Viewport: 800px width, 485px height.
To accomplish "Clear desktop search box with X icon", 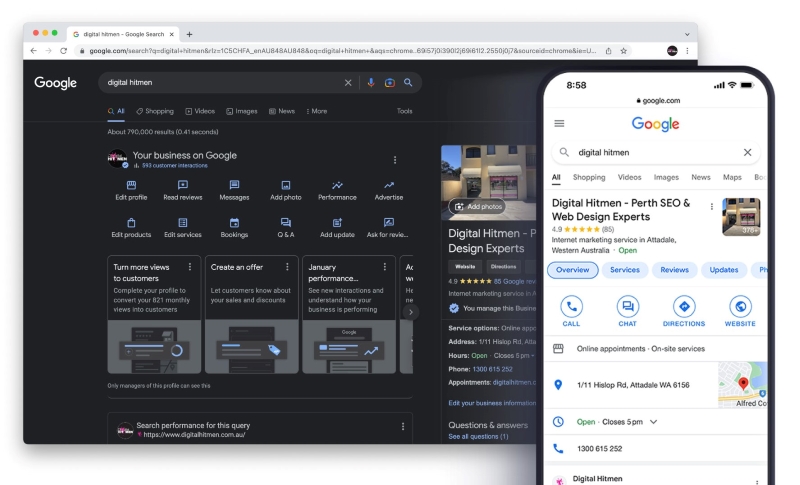I will point(348,83).
